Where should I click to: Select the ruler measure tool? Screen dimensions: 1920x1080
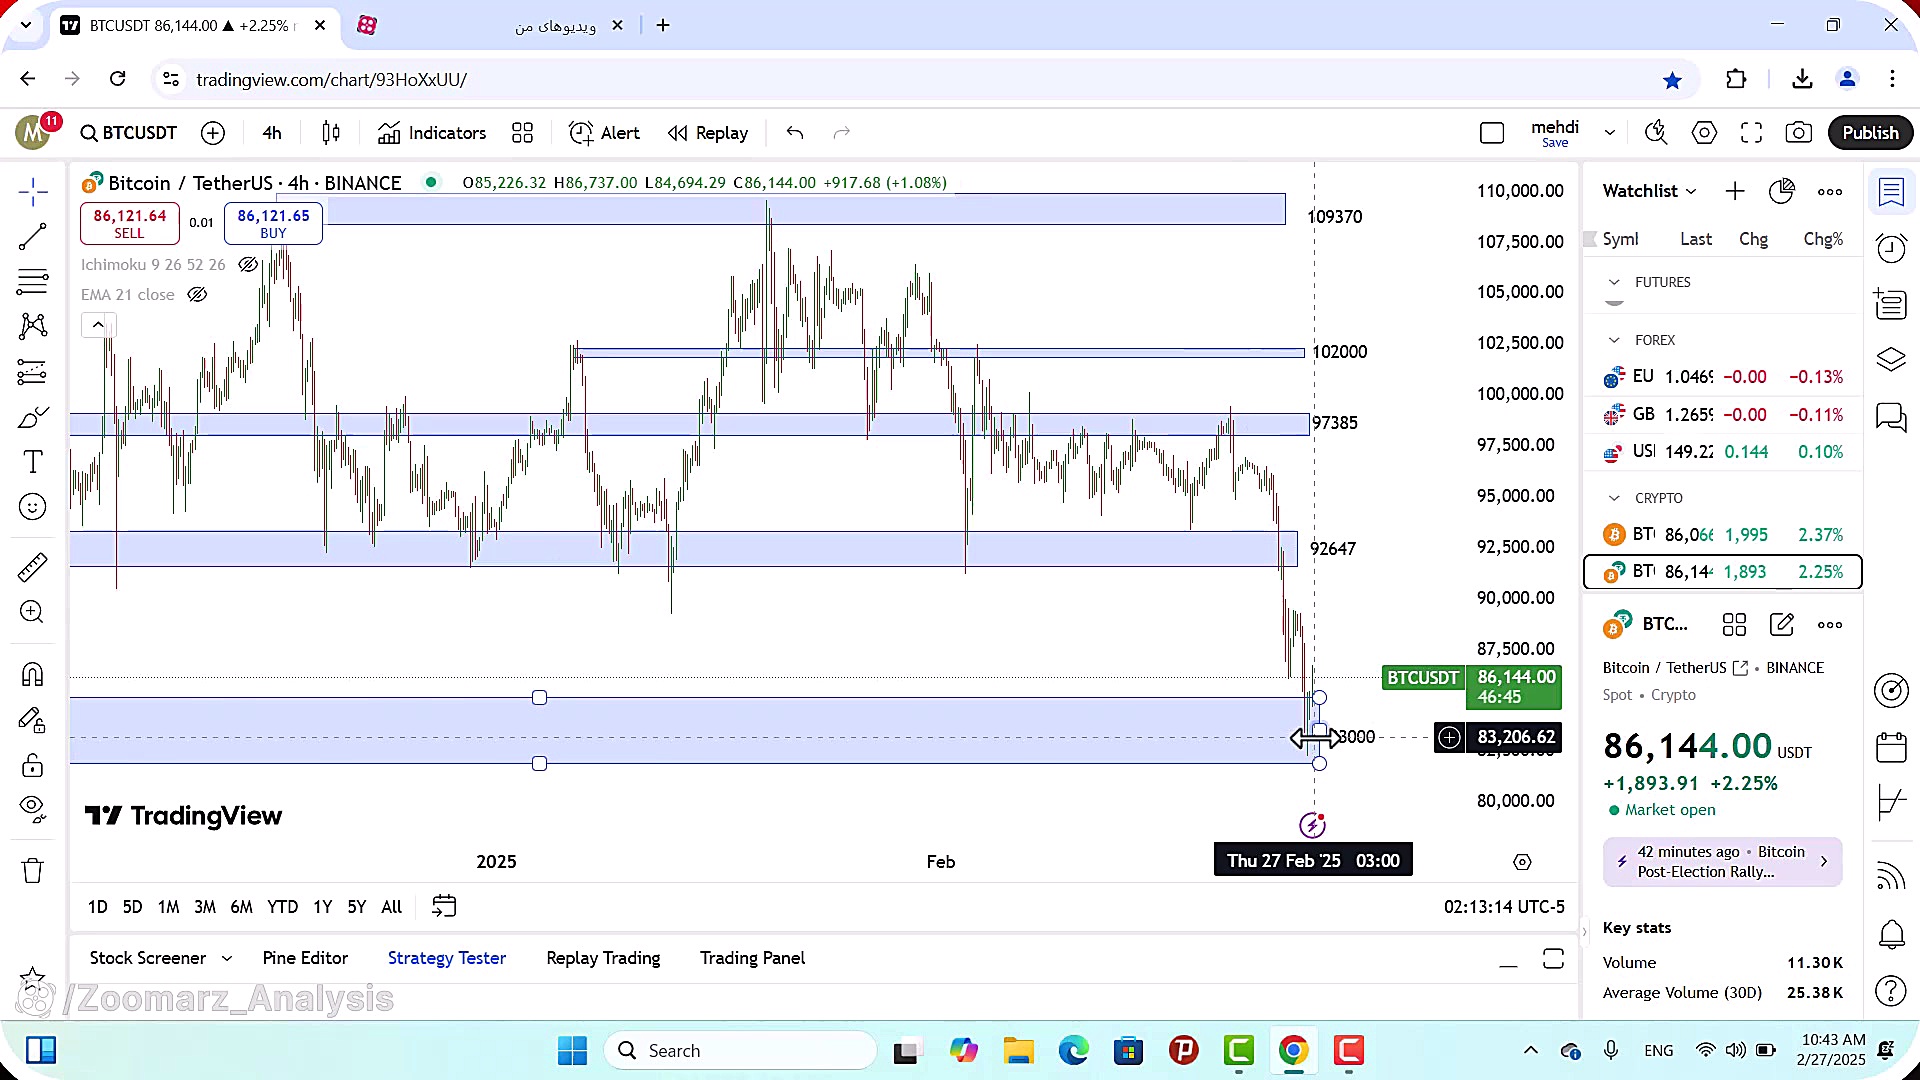pyautogui.click(x=33, y=567)
